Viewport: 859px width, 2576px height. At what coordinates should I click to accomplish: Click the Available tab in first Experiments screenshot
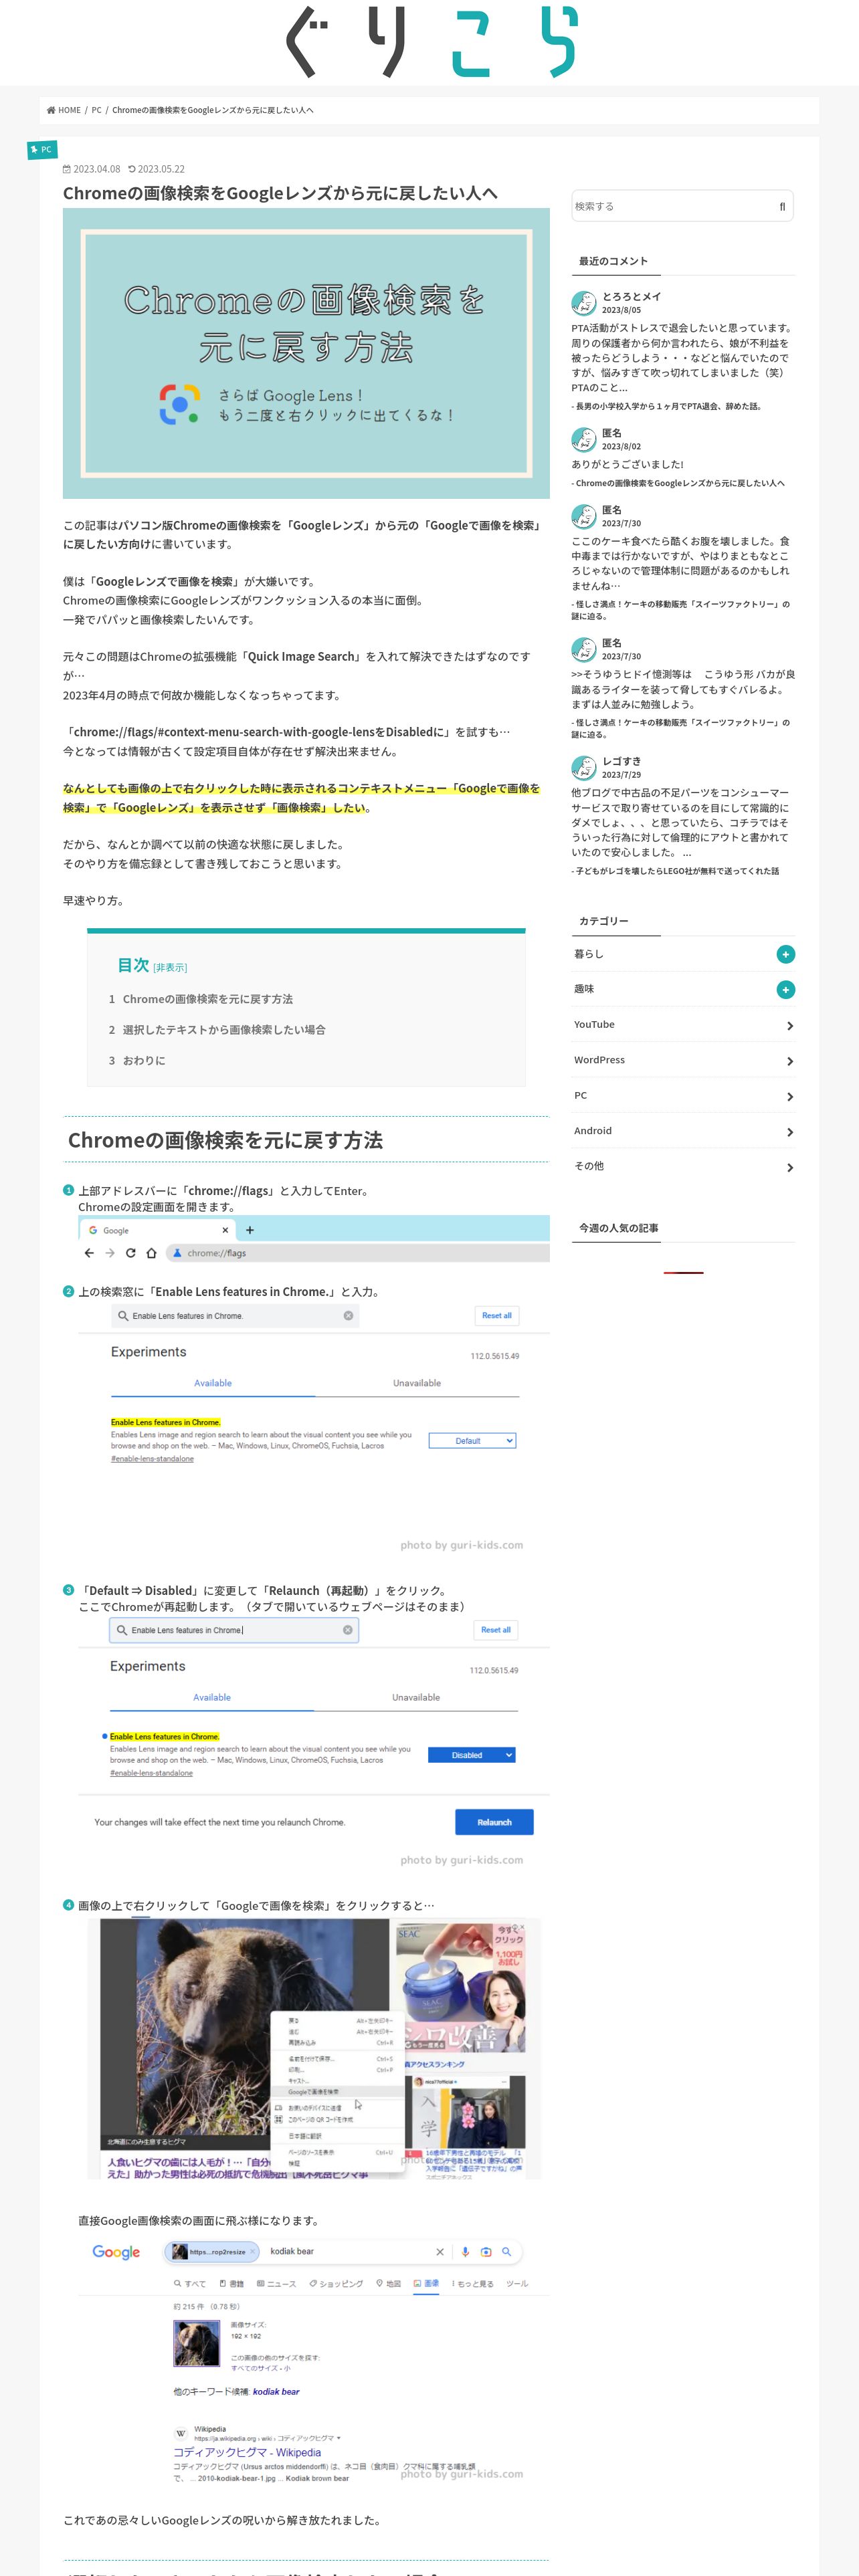click(x=212, y=1383)
